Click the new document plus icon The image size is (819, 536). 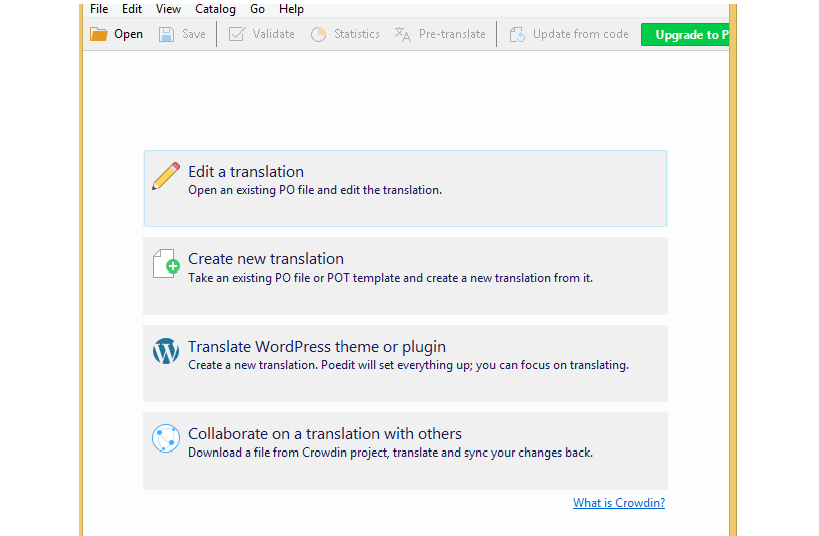click(x=166, y=263)
